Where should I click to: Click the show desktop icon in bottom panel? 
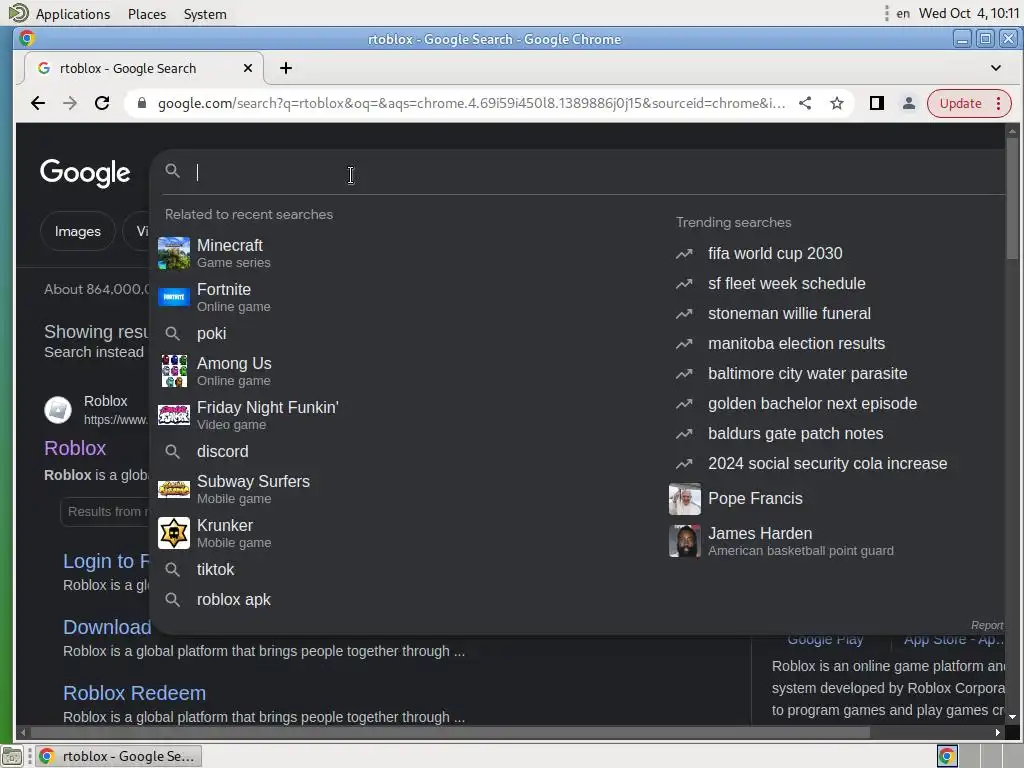pyautogui.click(x=12, y=756)
